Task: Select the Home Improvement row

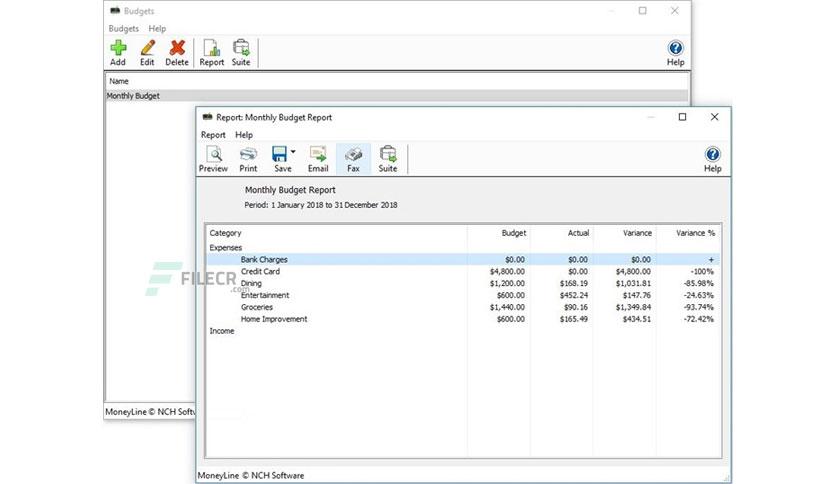Action: point(463,319)
